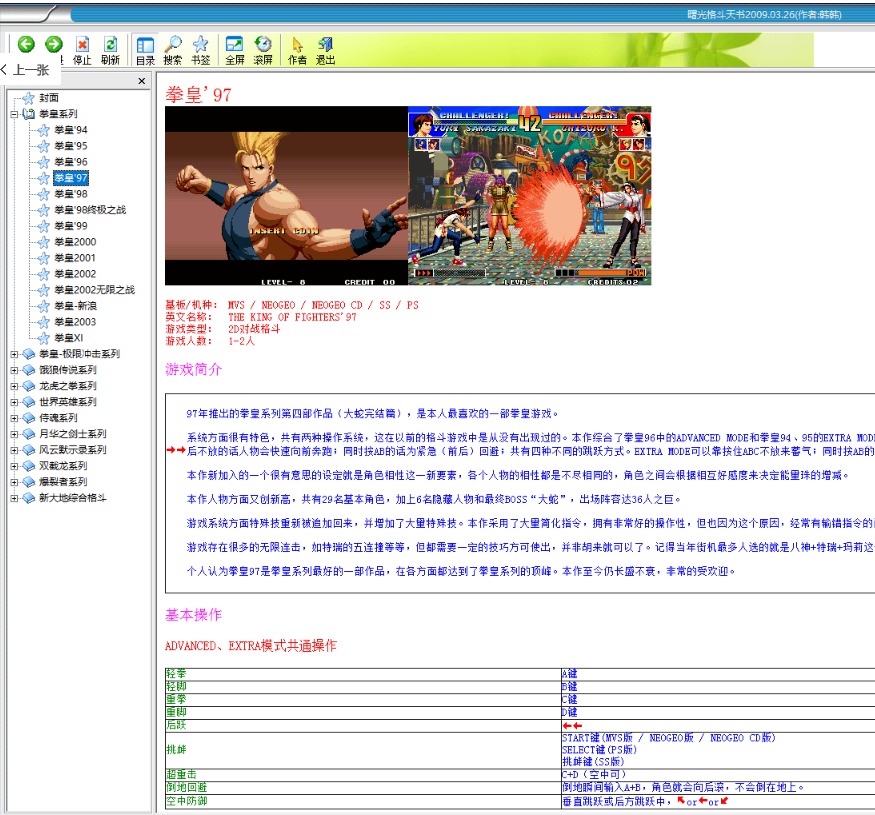Click the book icon beside 双截龙系列
Screen dimensions: 875x815
point(28,466)
